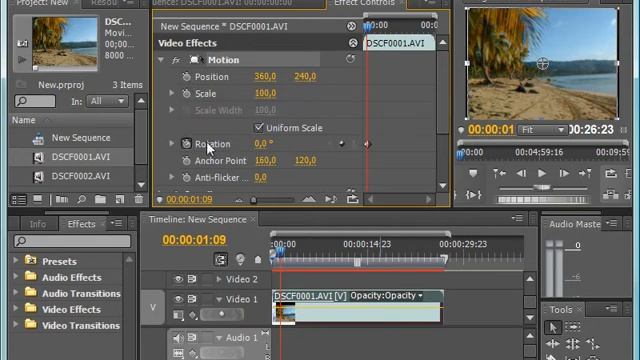Set unnumbered marker in timeline
This screenshot has height=360, width=640.
tap(258, 260)
